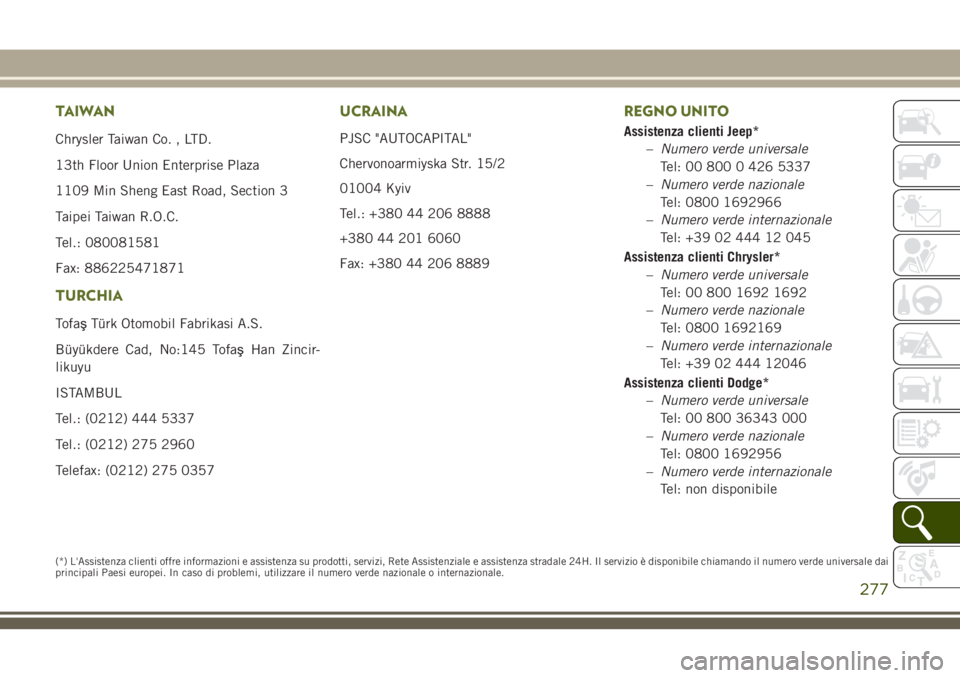Click the UCRAINA heading
The width and height of the screenshot is (960, 678).
pos(373,111)
